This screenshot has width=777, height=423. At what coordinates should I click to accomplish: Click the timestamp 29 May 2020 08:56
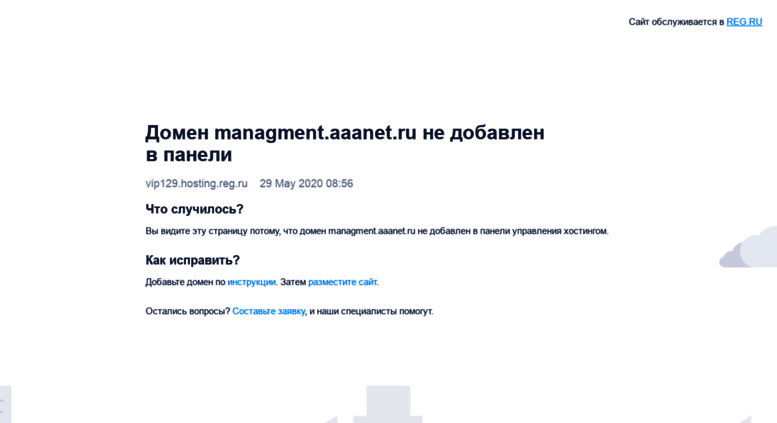pos(306,183)
